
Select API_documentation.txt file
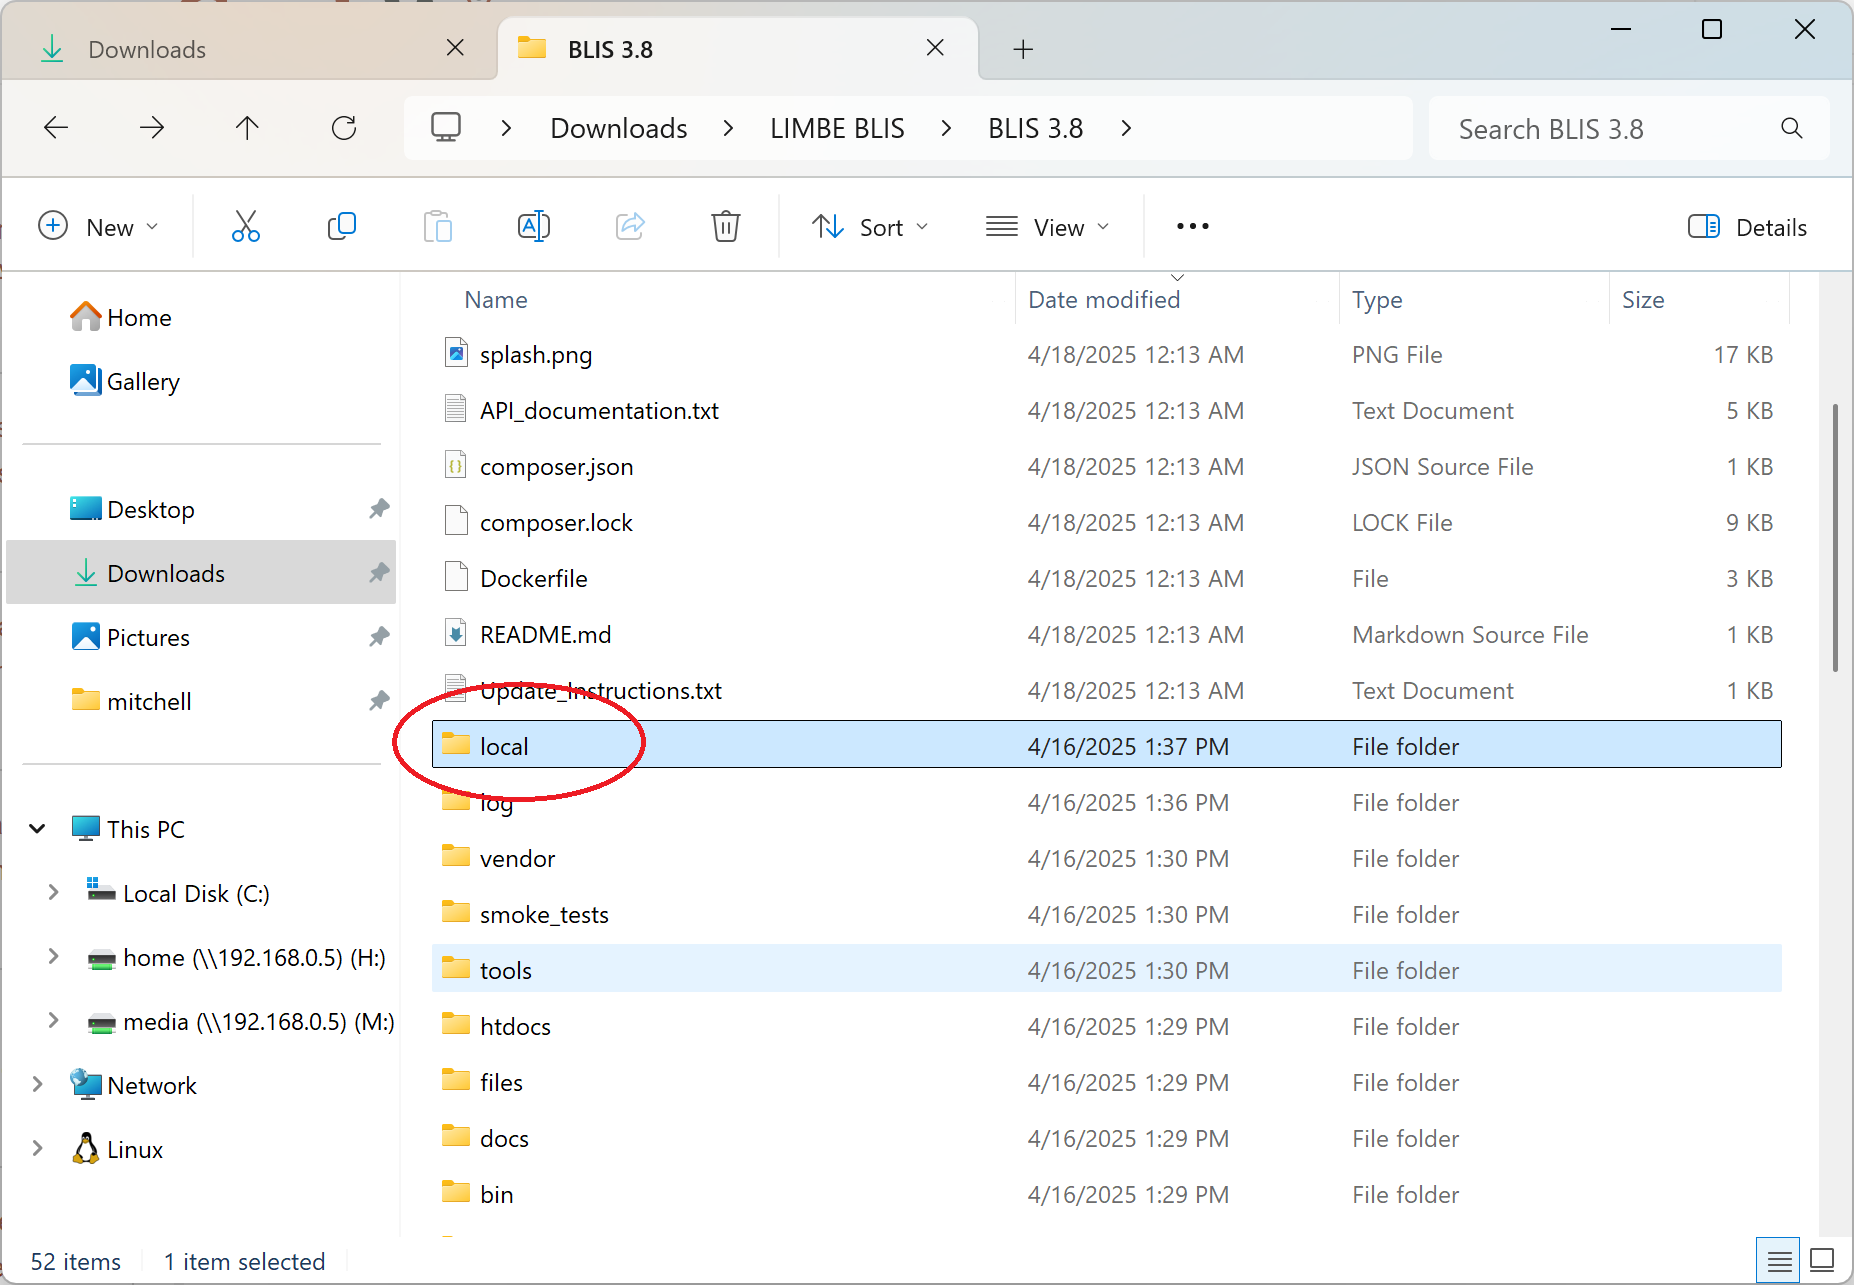(x=1107, y=409)
